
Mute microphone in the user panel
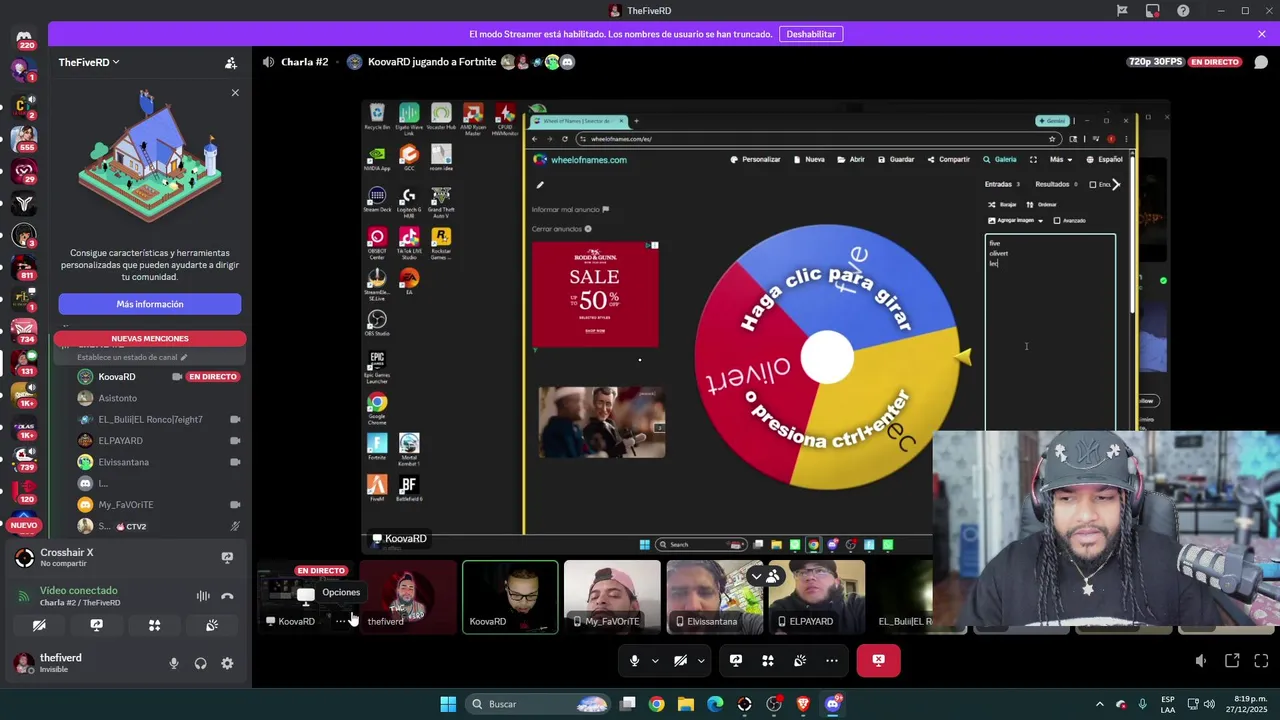(x=173, y=663)
